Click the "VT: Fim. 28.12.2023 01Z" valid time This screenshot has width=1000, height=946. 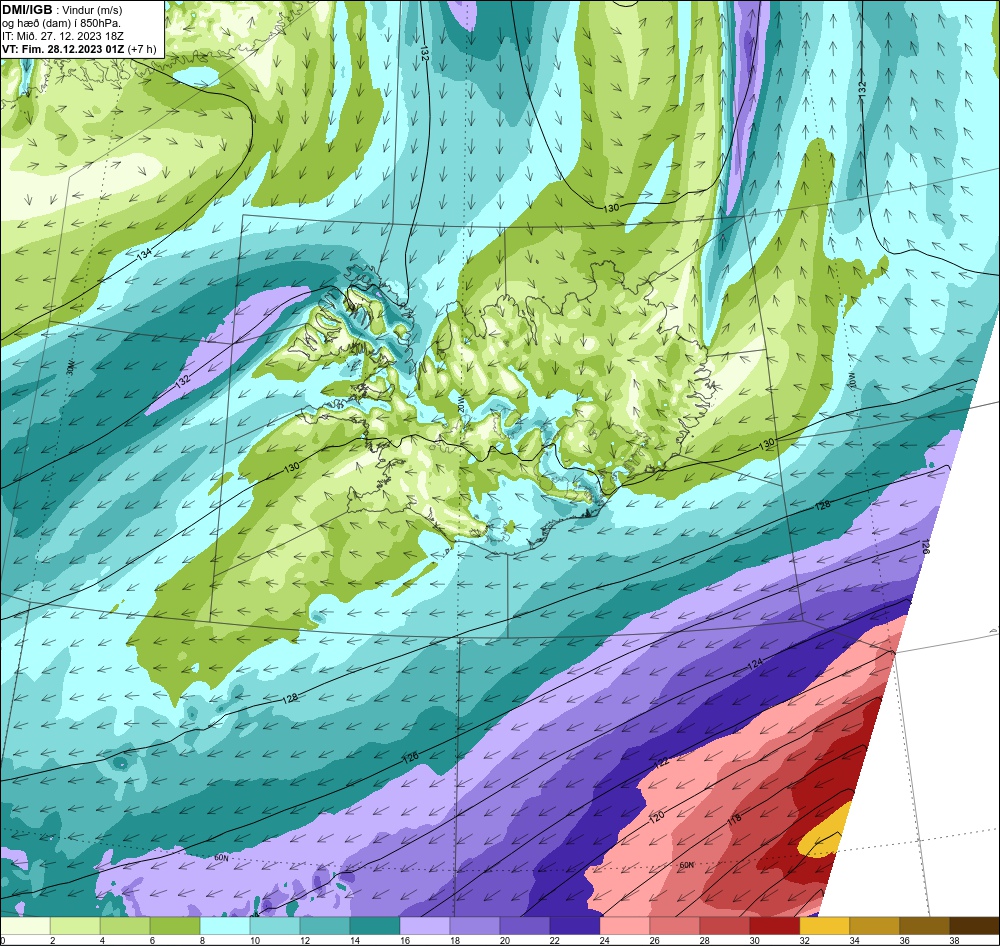click(x=64, y=48)
